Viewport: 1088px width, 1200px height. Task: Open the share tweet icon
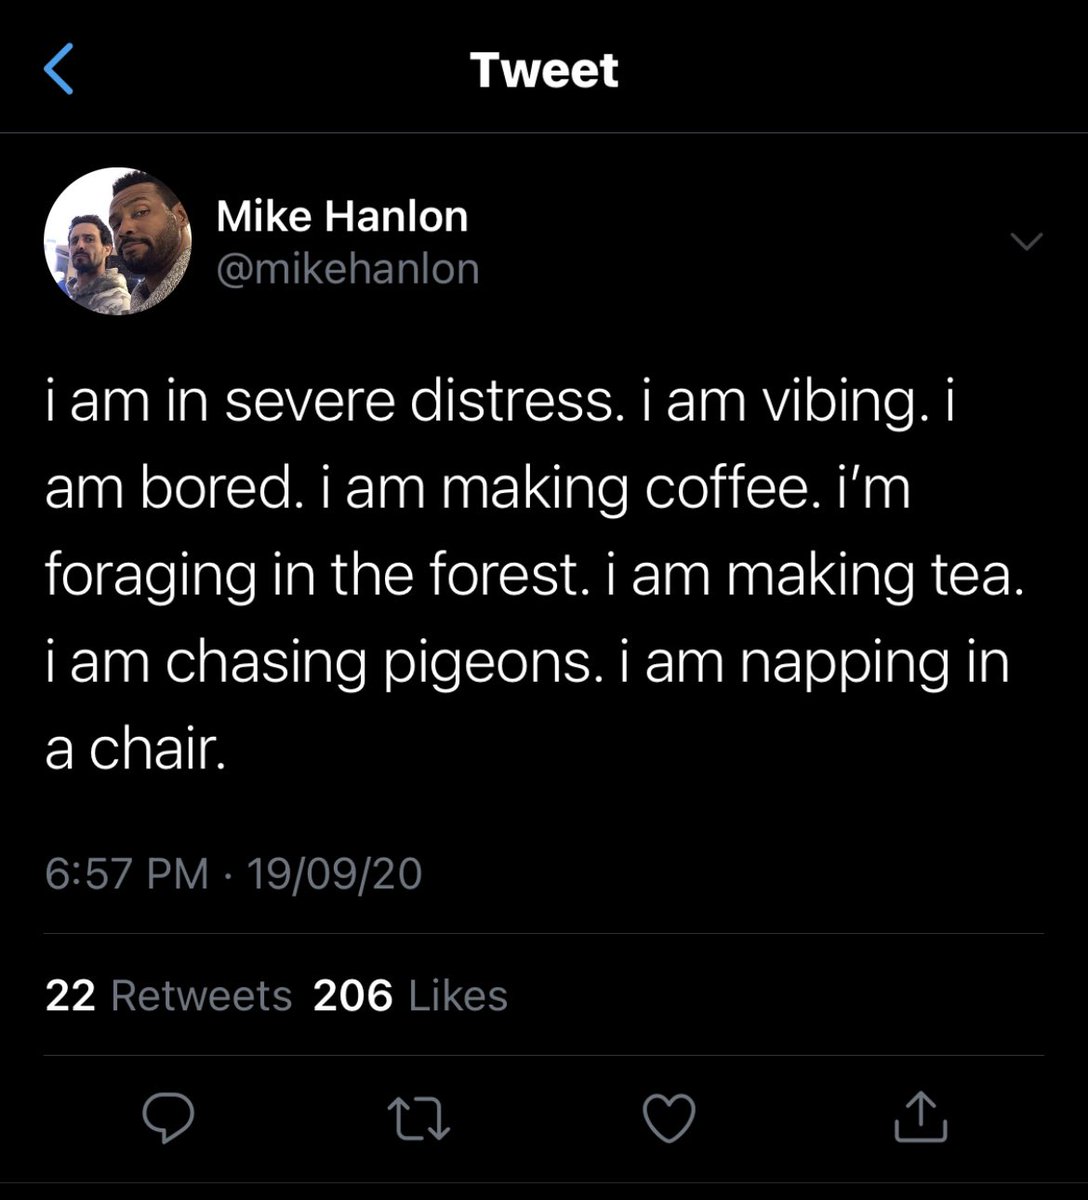click(x=919, y=1116)
